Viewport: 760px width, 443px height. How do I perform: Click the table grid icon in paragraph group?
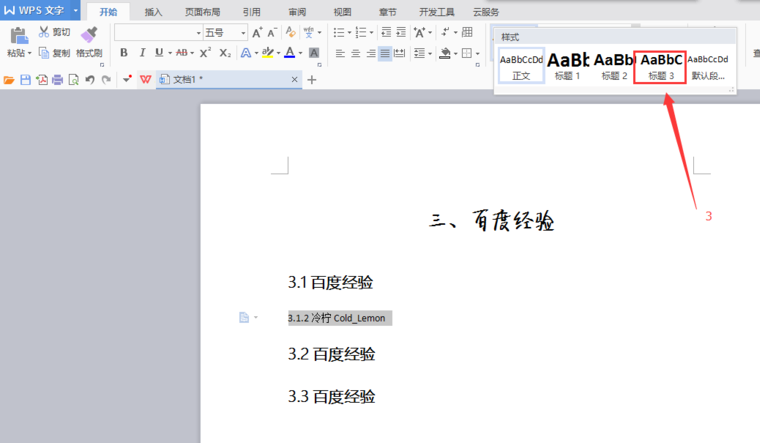[x=467, y=32]
